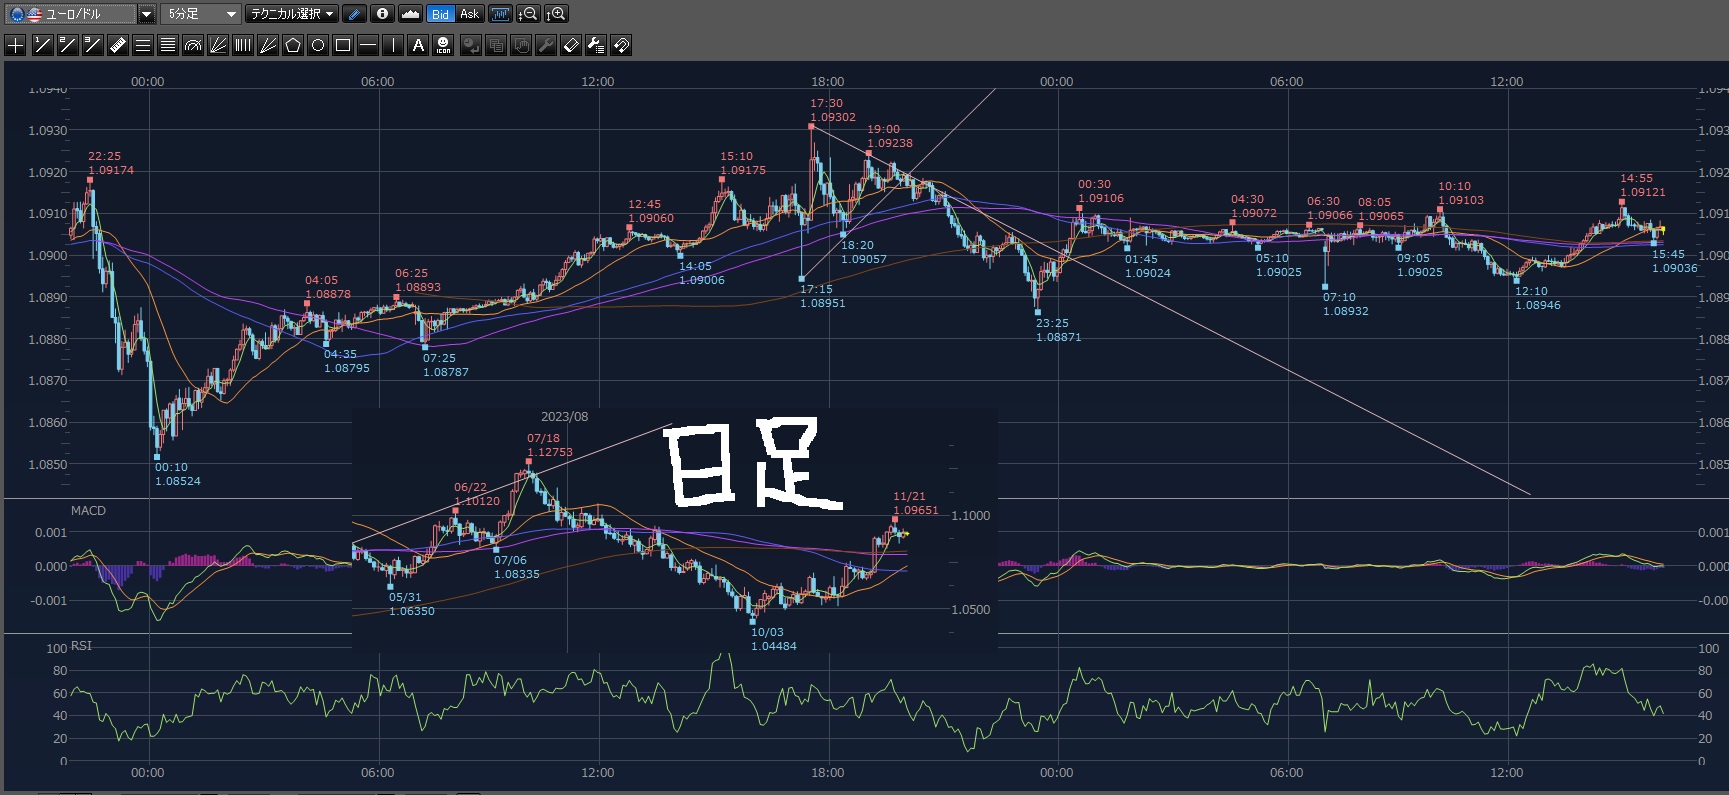This screenshot has width=1729, height=795.
Task: Click the 12:10 1.08946 low label
Action: pyautogui.click(x=1537, y=298)
